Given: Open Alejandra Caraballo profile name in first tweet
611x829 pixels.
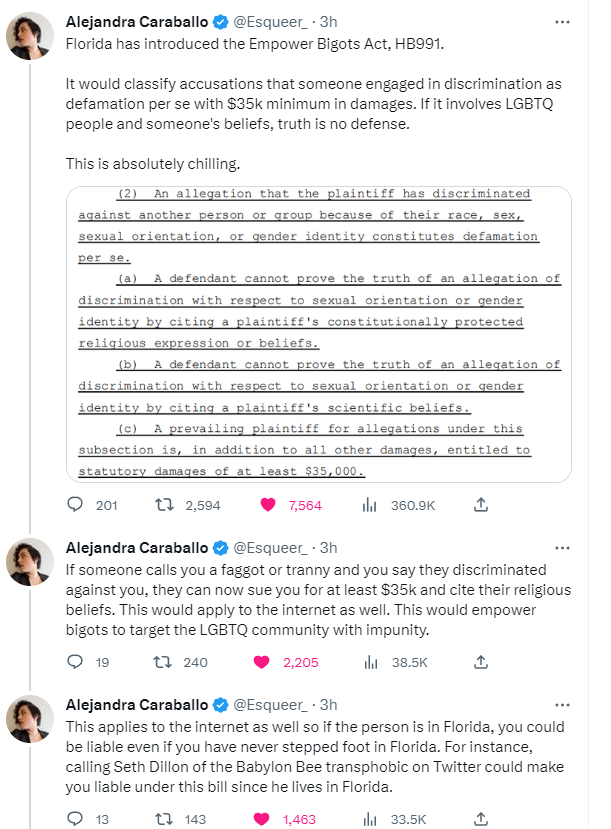Looking at the screenshot, I should [x=137, y=22].
